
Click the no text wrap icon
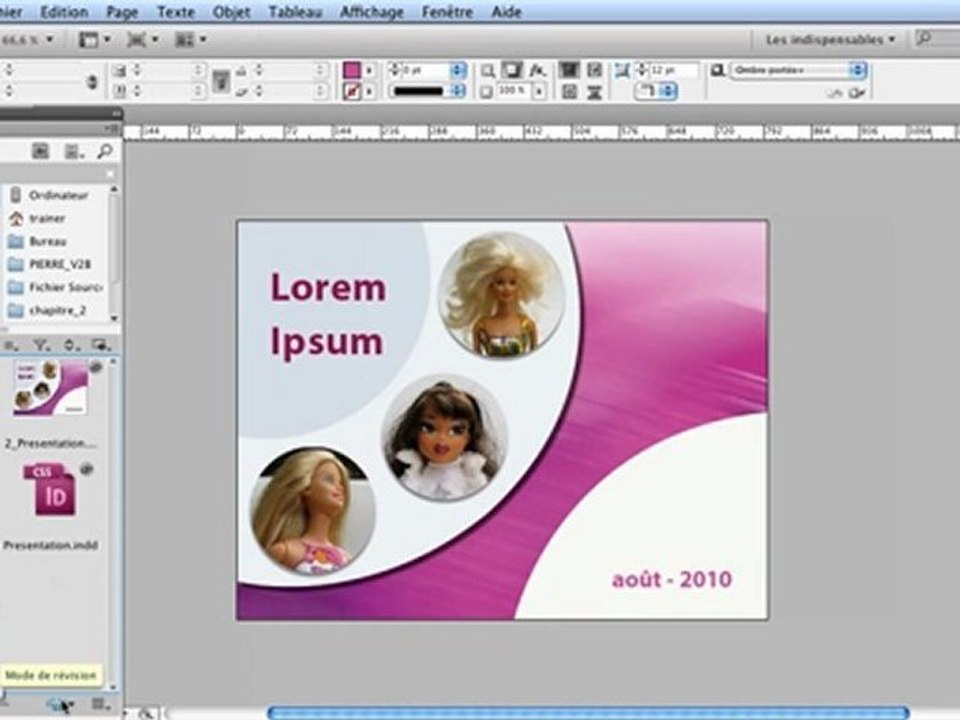point(569,70)
